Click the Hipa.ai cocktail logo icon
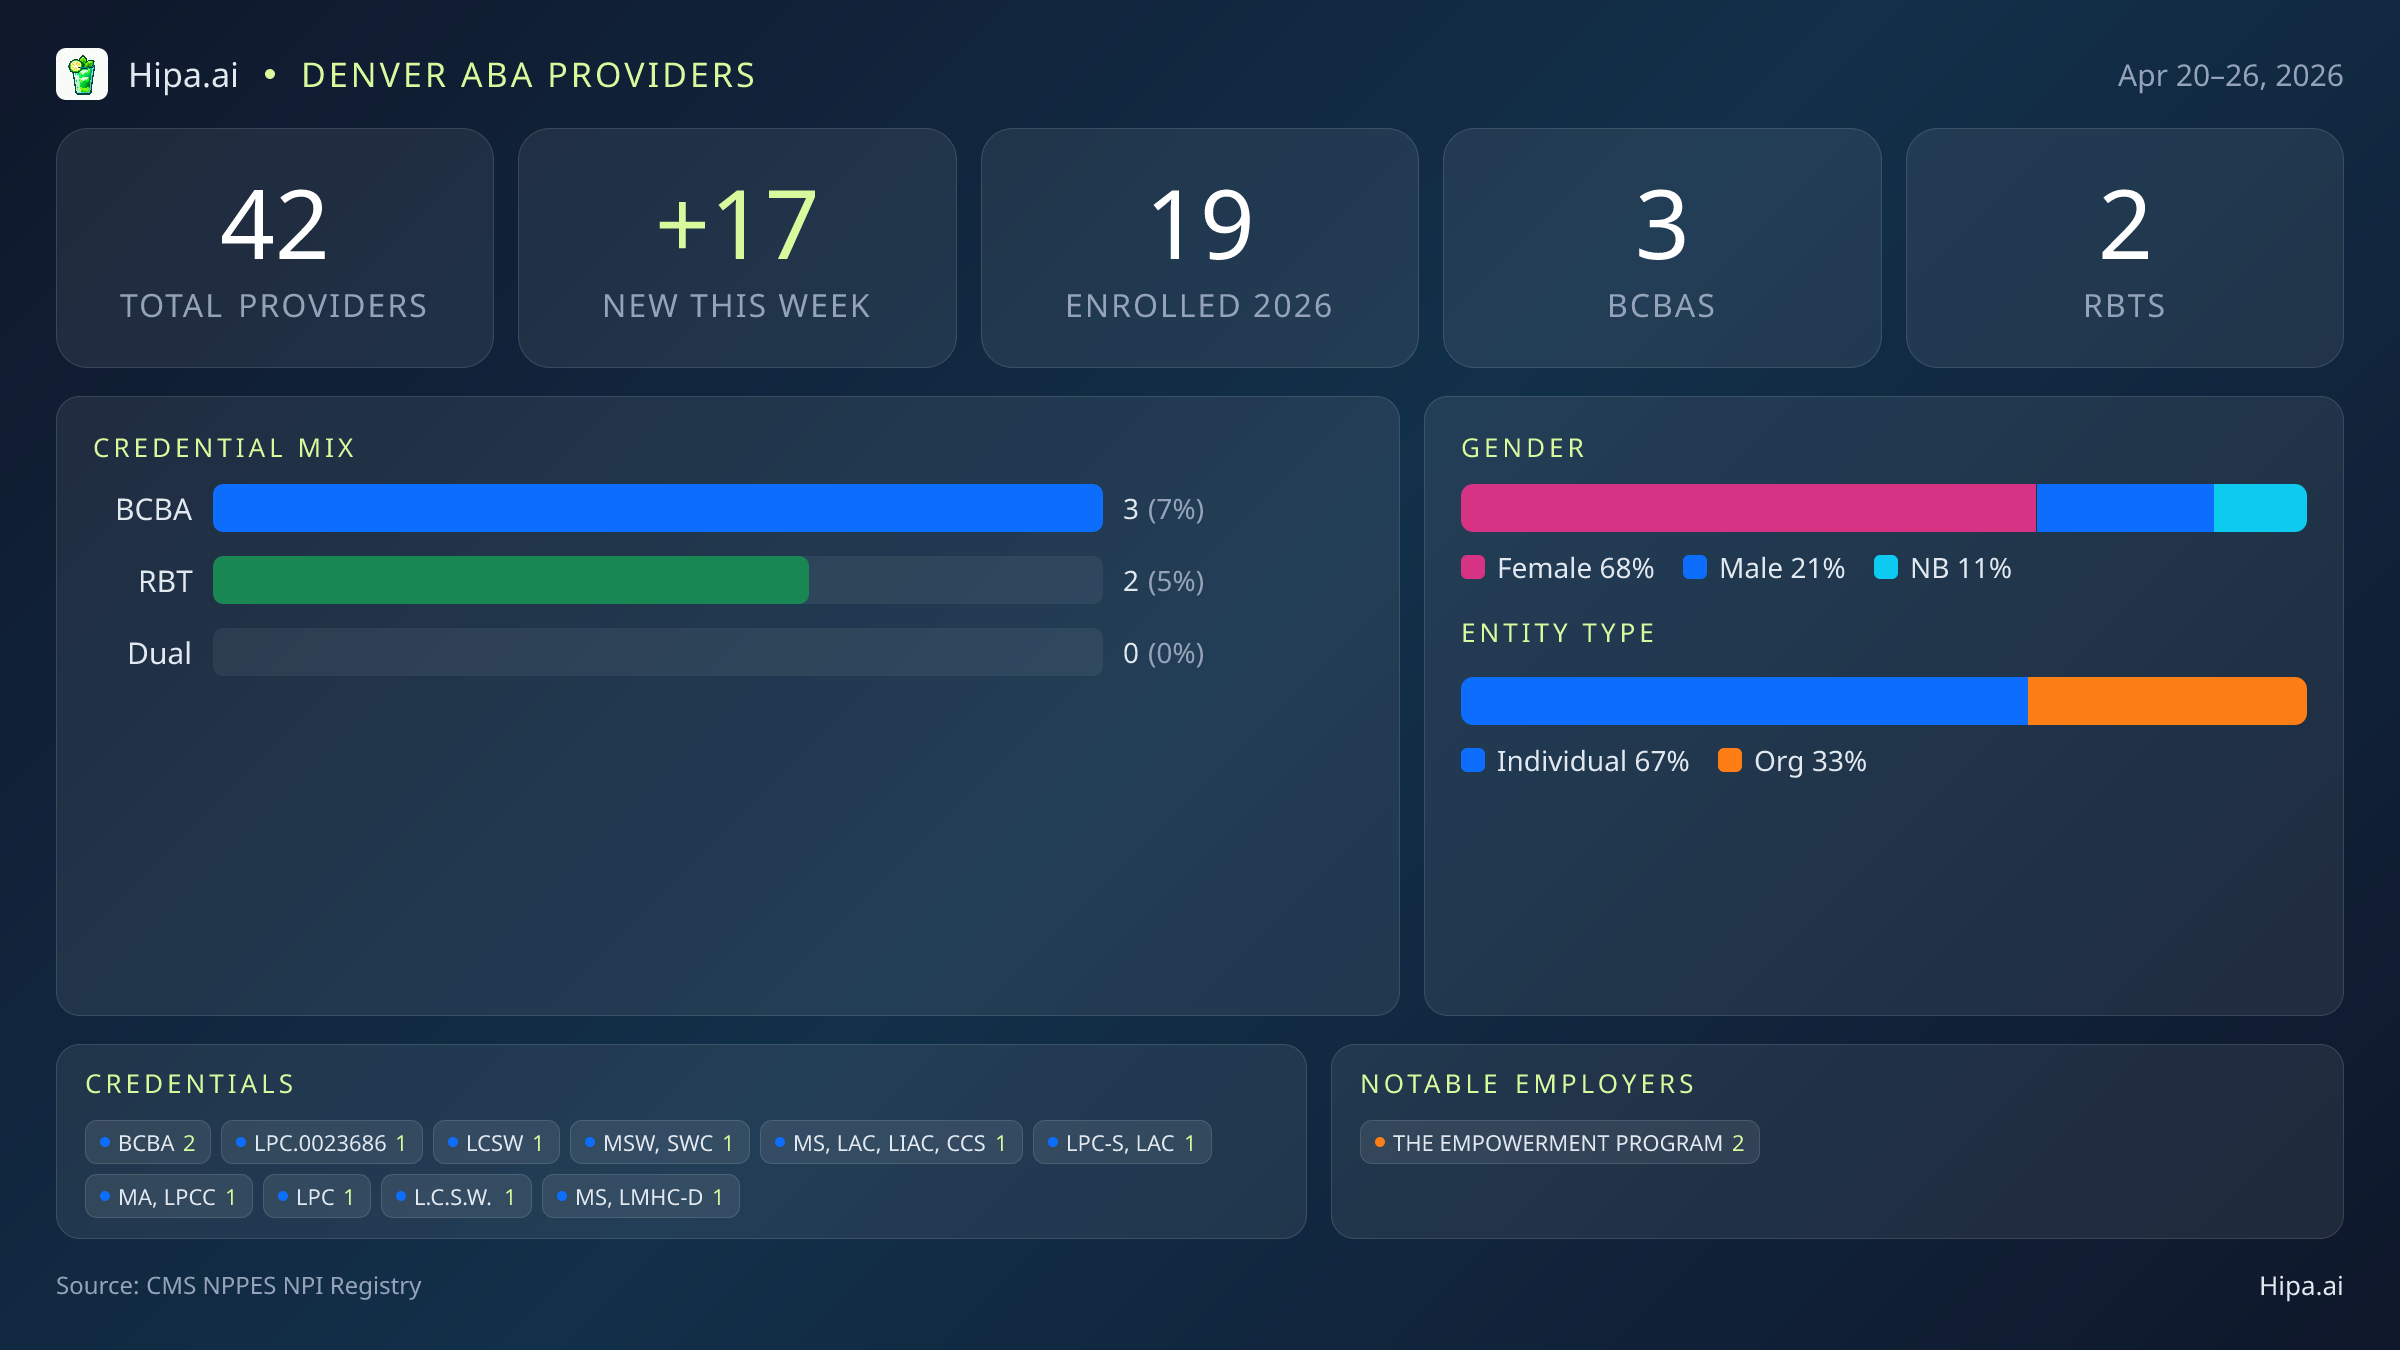 pos(82,75)
